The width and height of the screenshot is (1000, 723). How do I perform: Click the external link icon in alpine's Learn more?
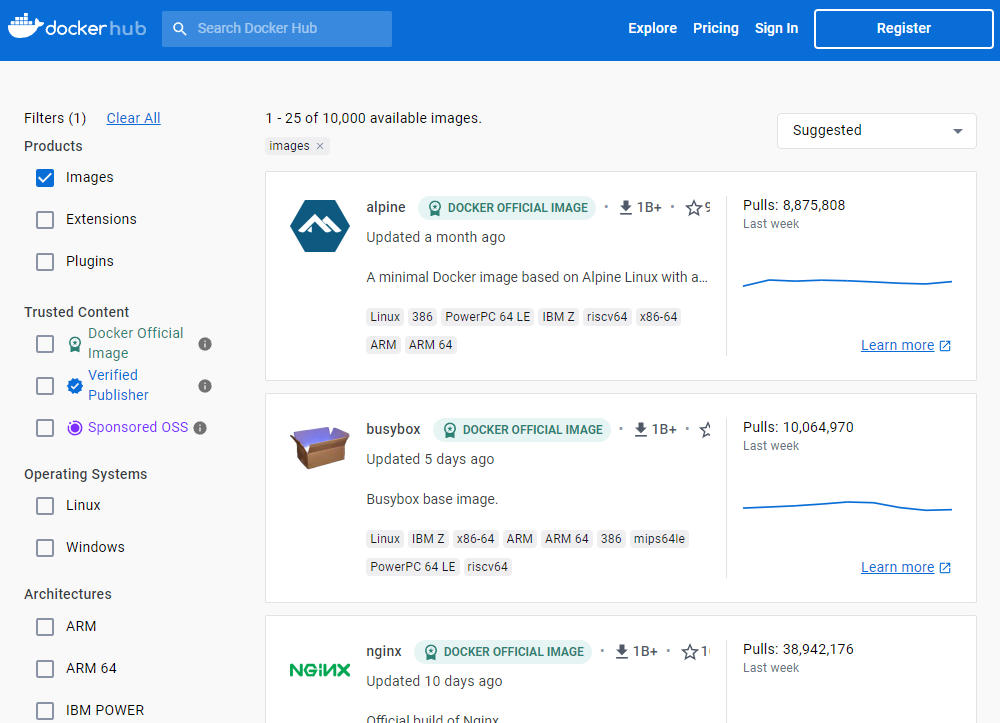[945, 346]
